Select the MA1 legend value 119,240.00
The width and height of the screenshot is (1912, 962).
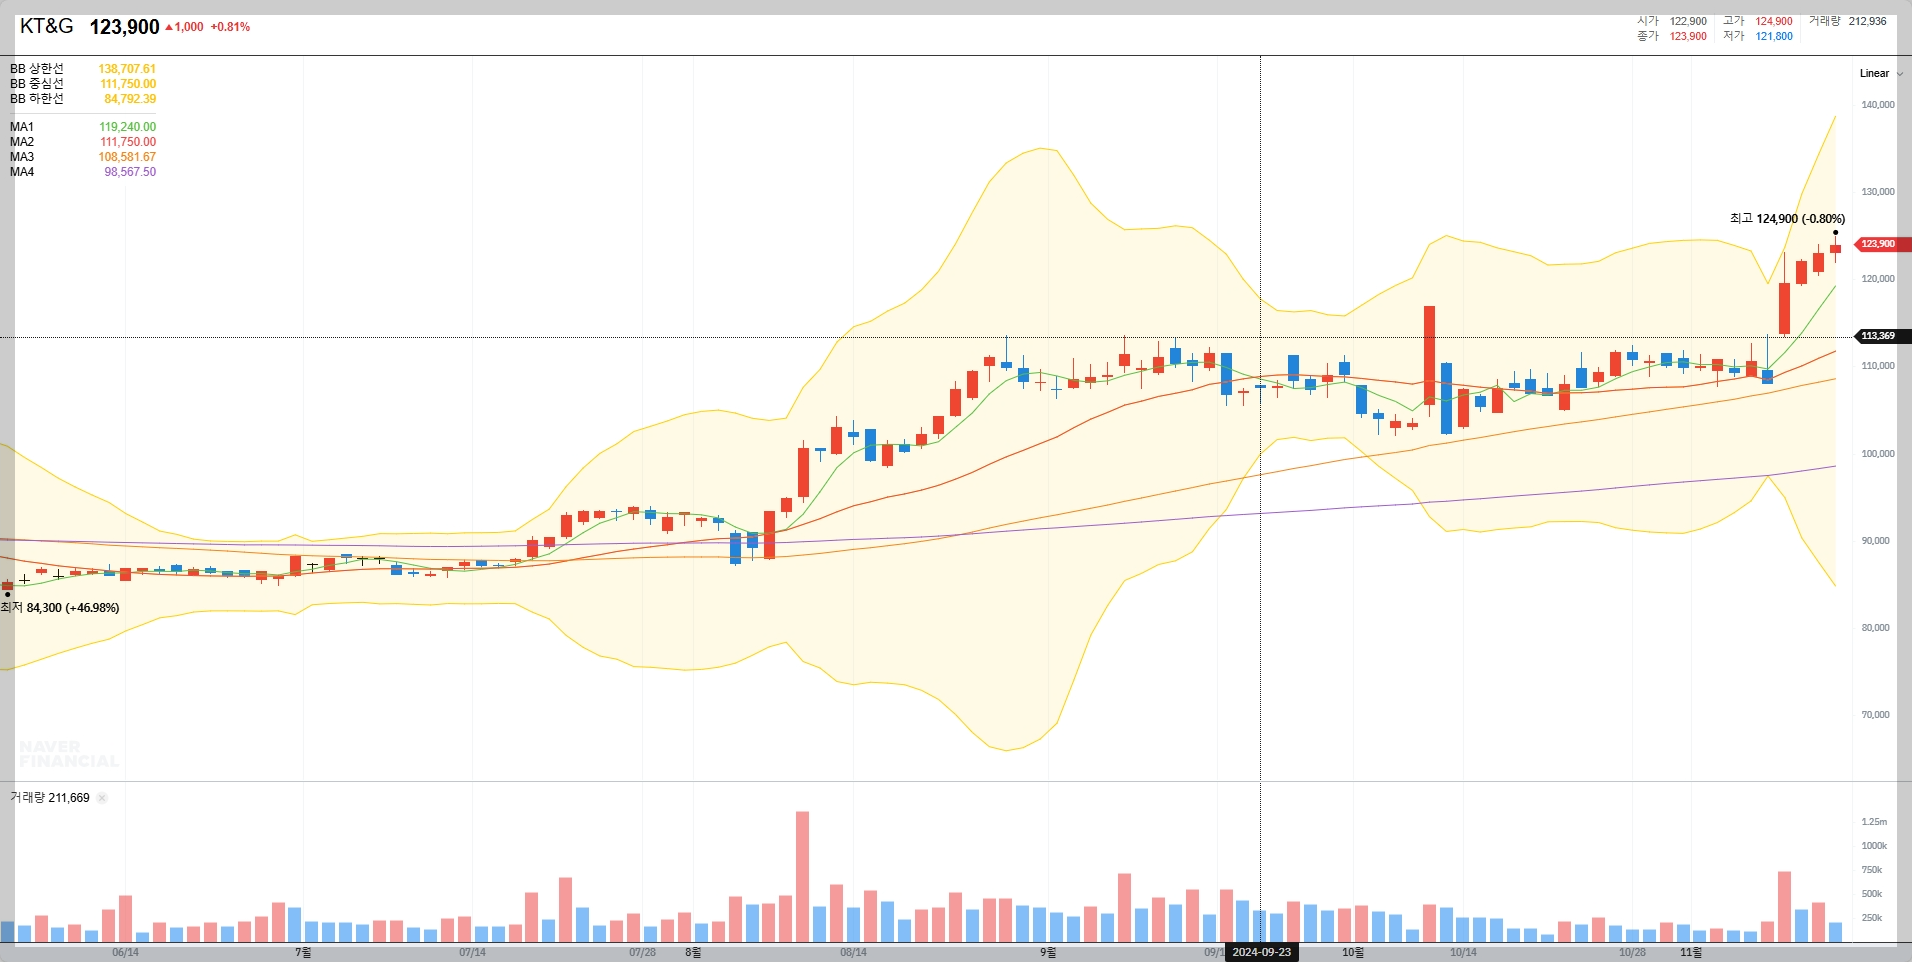point(128,127)
